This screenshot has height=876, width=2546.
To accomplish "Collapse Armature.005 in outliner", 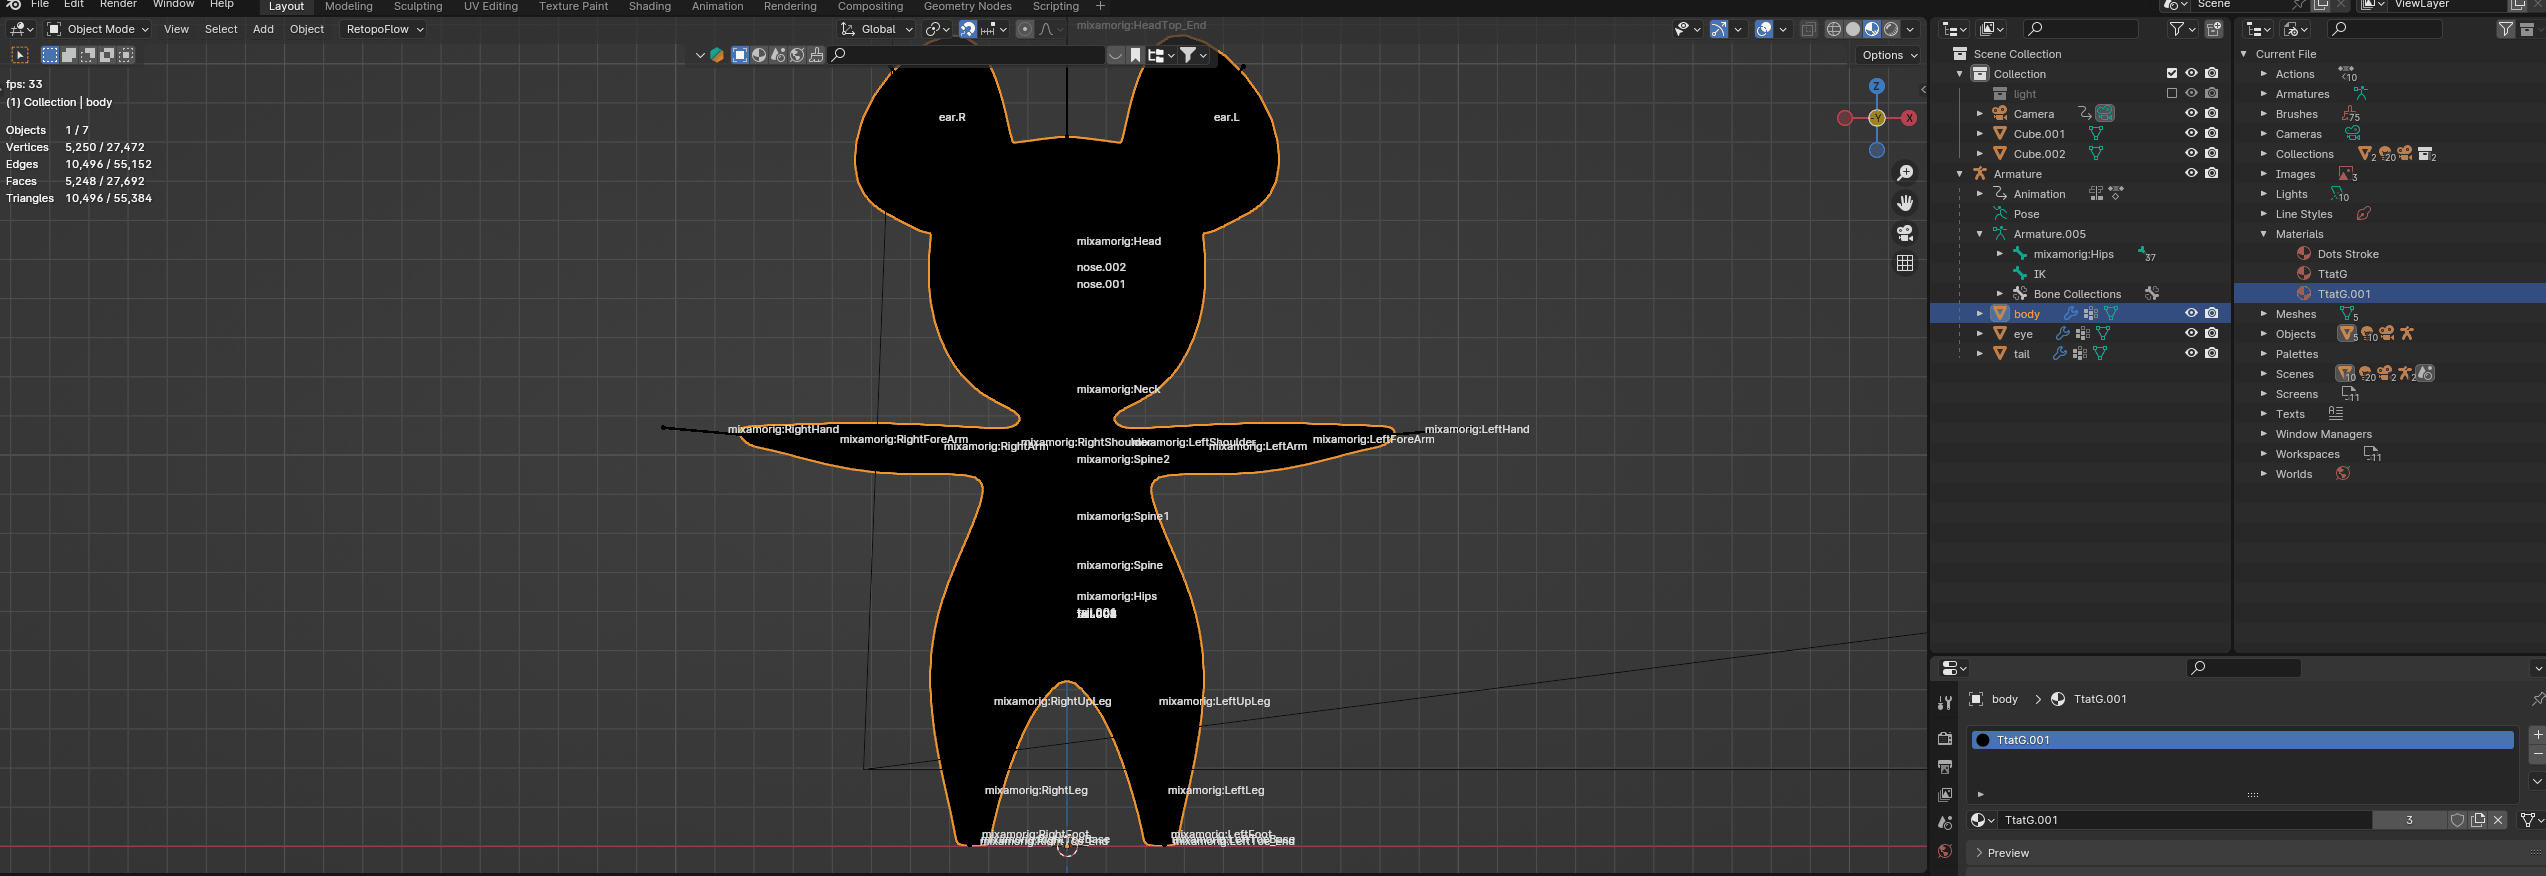I will (1980, 233).
